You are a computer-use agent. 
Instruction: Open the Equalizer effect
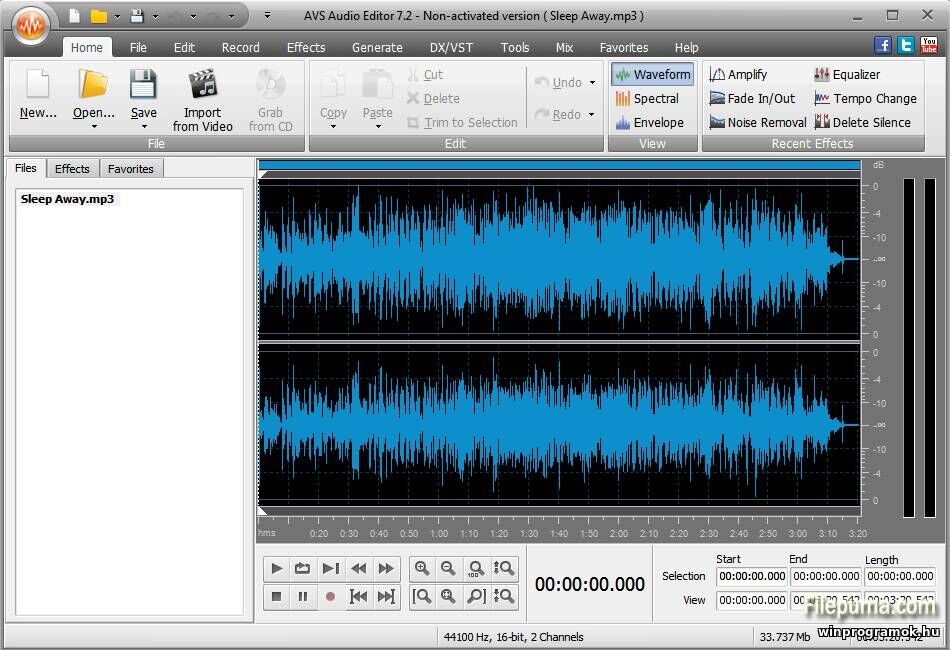coord(847,74)
